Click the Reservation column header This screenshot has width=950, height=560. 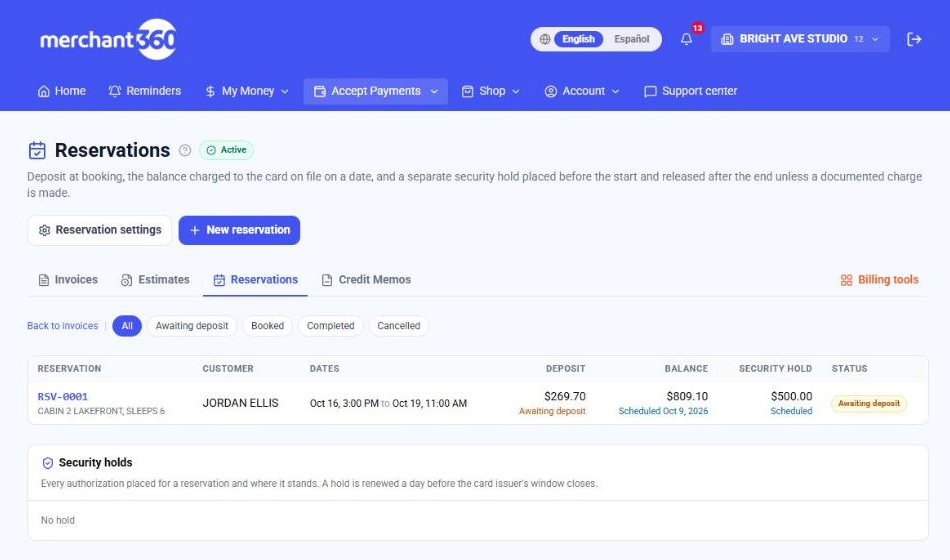(x=69, y=369)
